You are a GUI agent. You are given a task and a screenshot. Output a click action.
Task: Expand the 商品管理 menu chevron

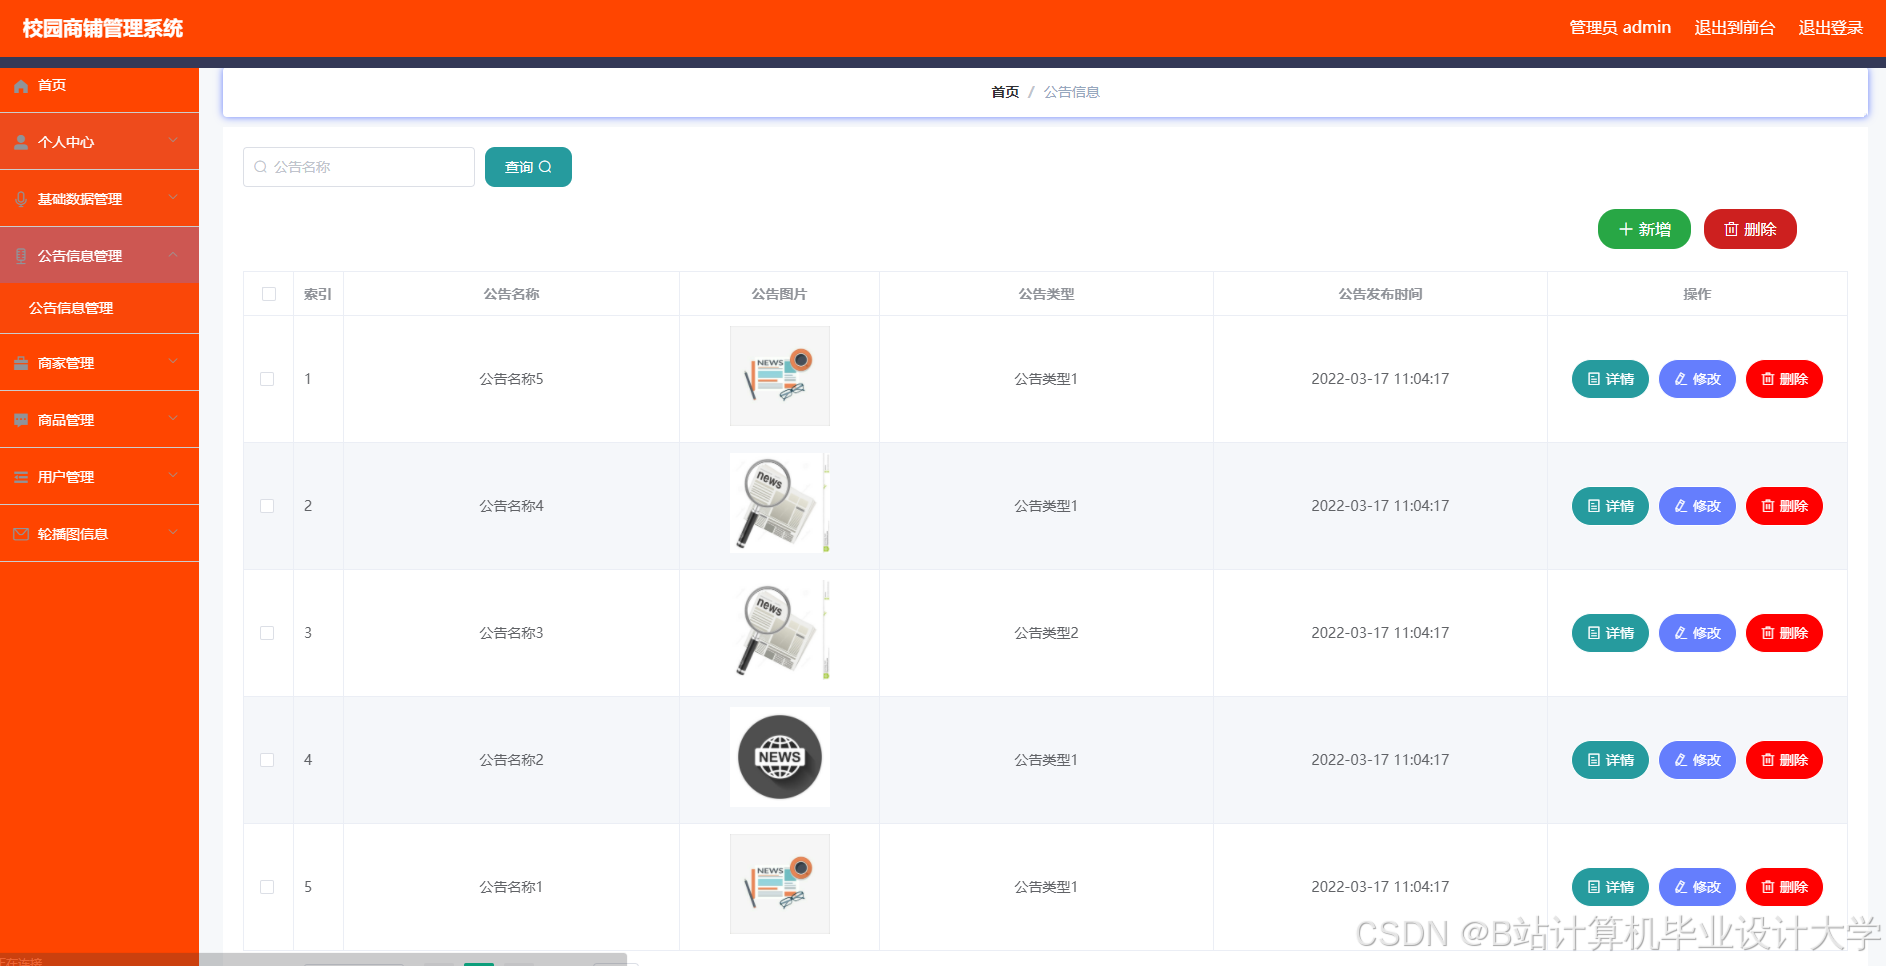click(x=173, y=419)
